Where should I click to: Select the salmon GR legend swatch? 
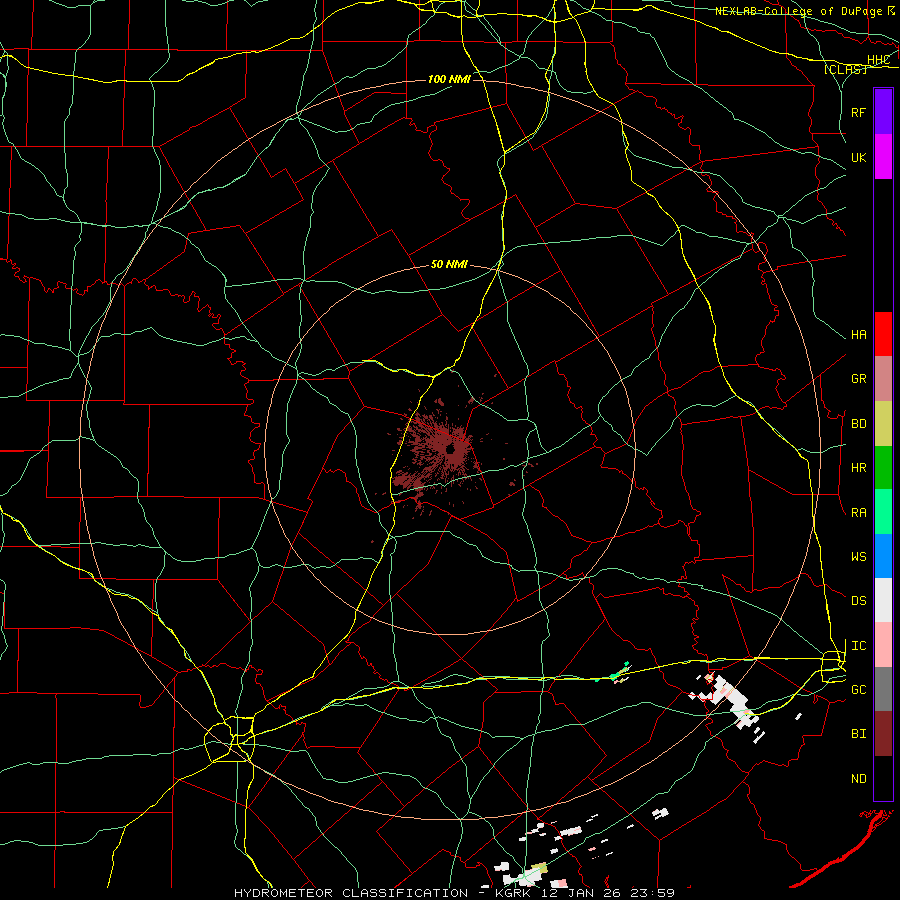[883, 379]
